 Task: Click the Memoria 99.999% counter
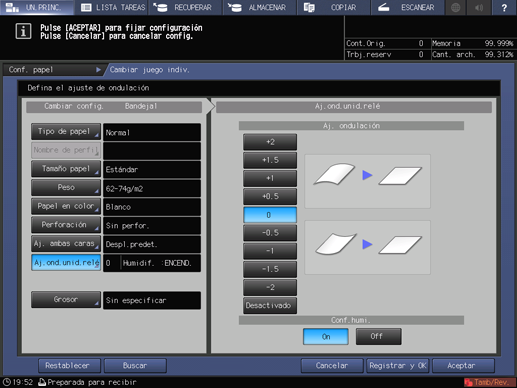click(473, 43)
